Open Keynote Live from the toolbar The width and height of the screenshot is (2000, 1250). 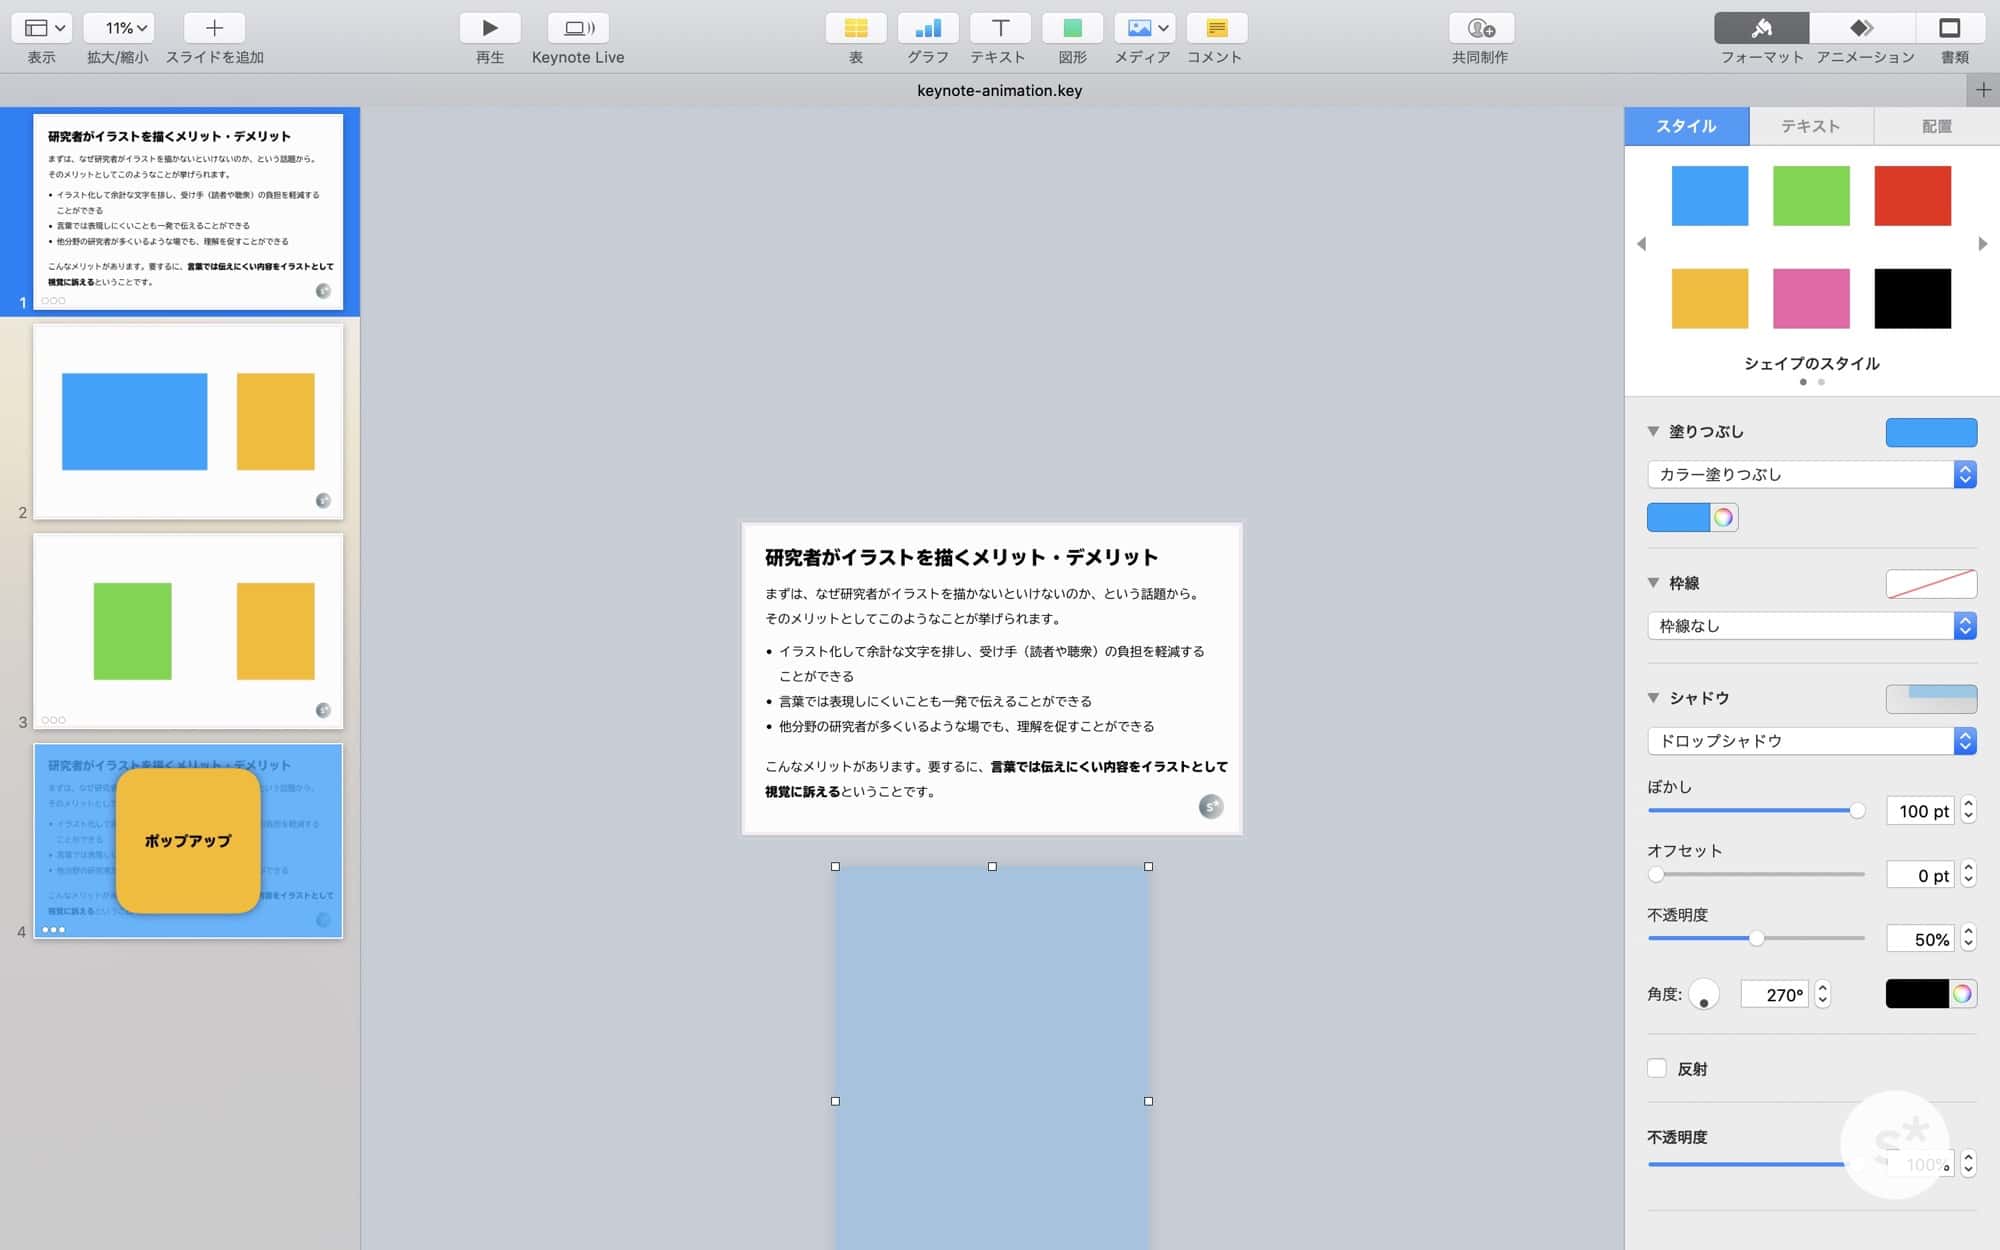[578, 28]
